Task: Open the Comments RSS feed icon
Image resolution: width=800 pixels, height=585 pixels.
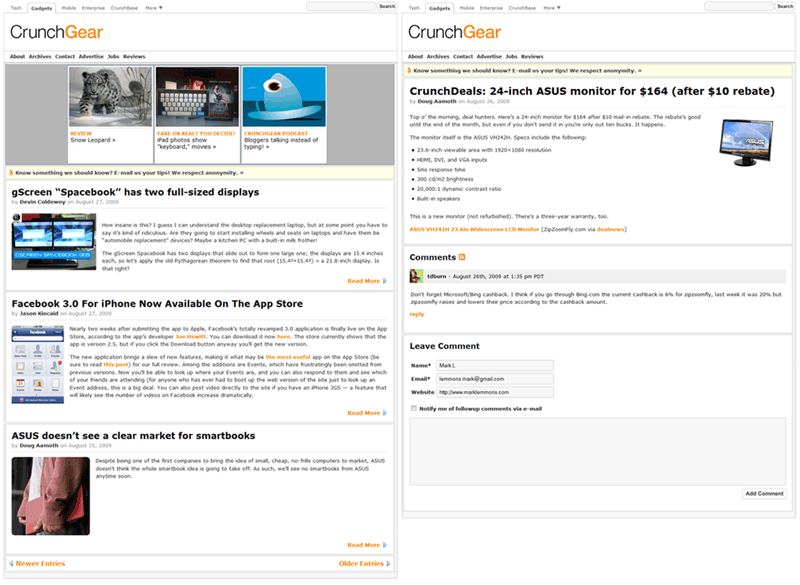Action: point(462,258)
